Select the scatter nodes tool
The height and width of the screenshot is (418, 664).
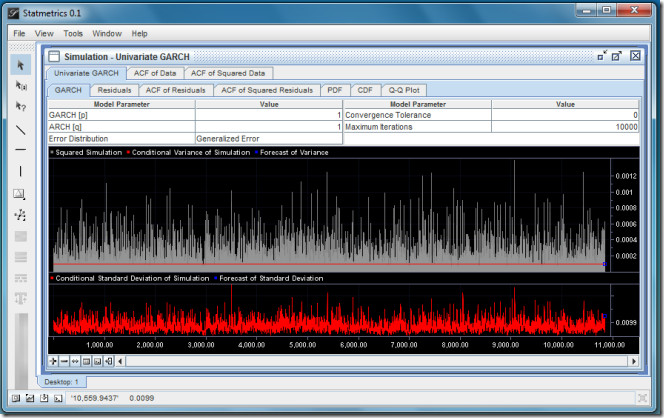coord(20,215)
